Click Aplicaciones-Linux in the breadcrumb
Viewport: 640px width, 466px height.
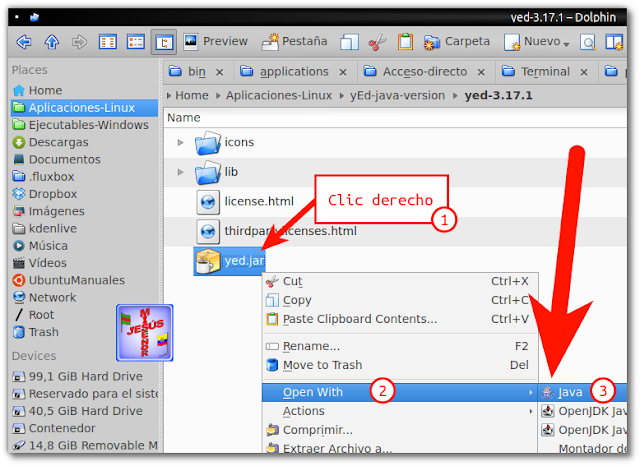tap(279, 95)
